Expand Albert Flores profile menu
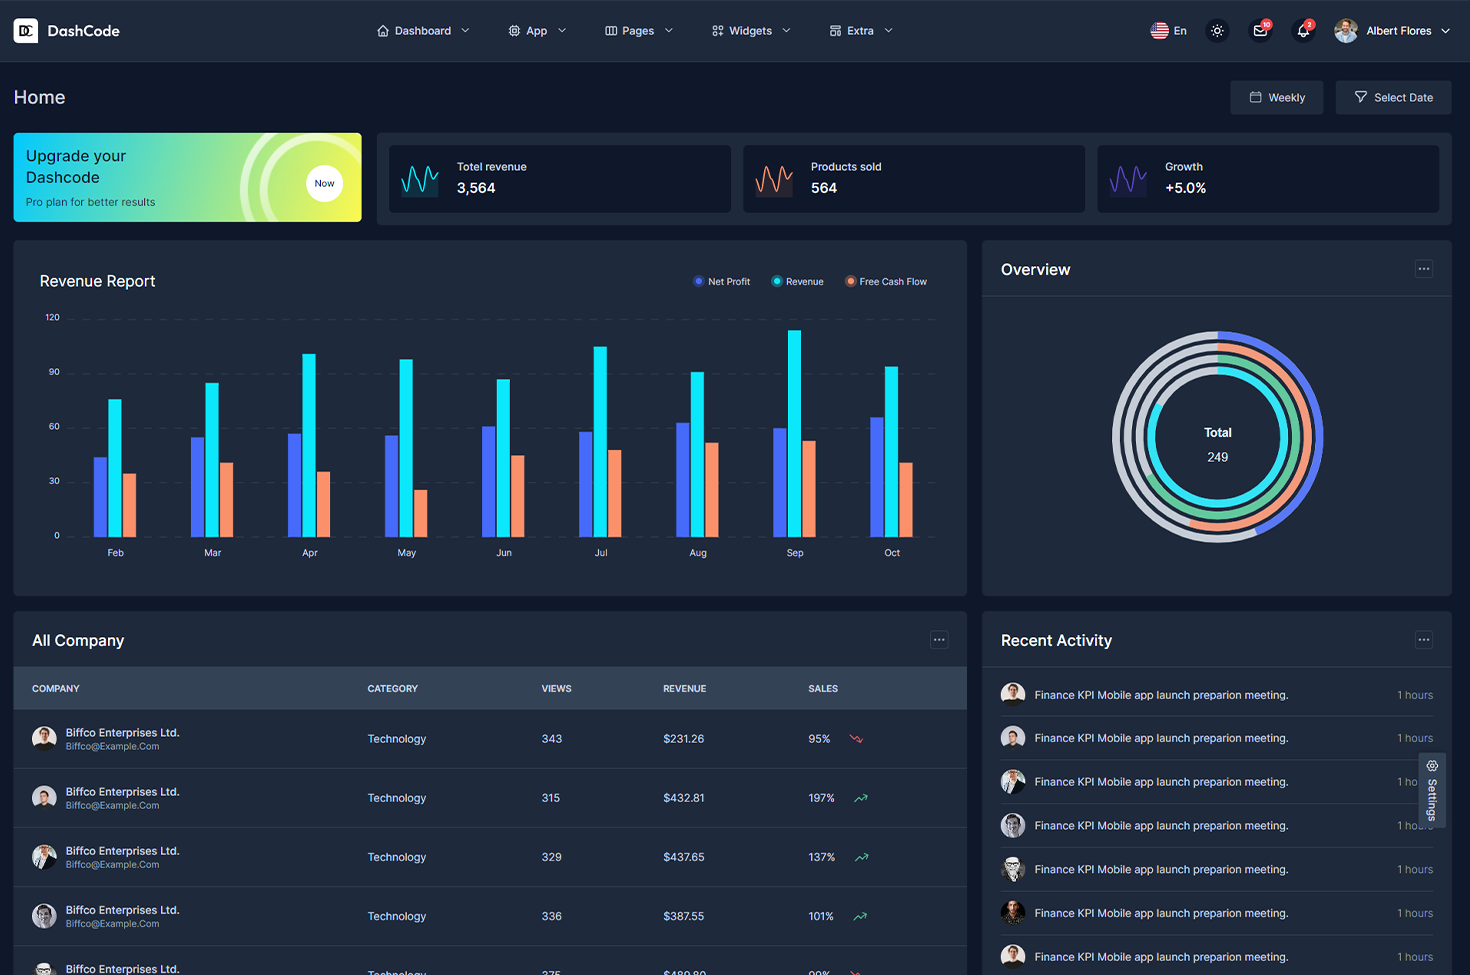 point(1392,31)
